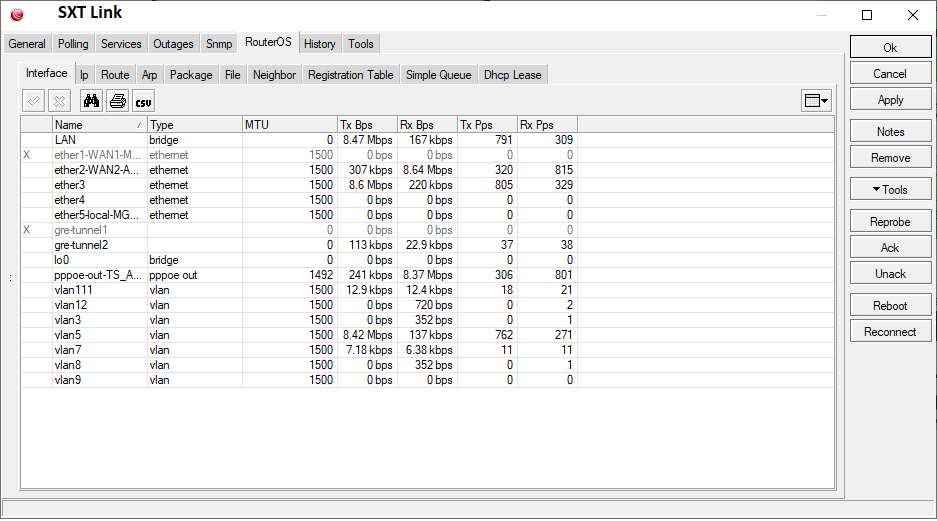Sort by the Type column header
This screenshot has width=937, height=521.
coord(194,125)
